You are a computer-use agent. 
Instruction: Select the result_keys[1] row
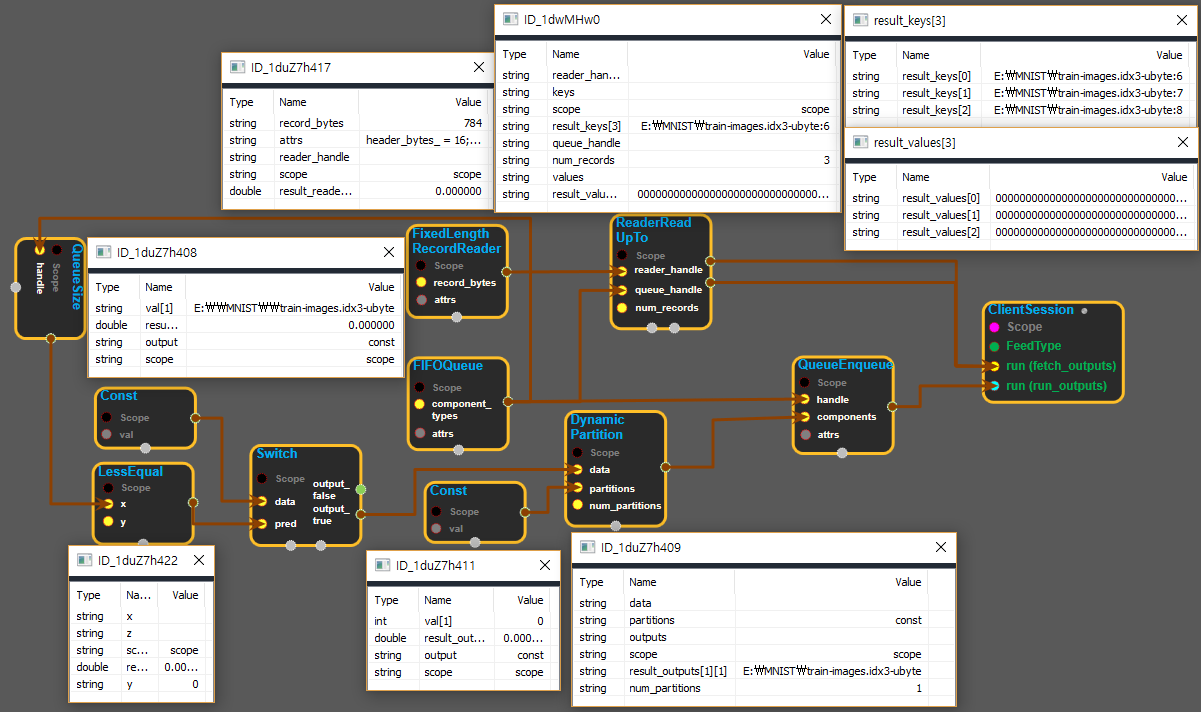tap(1020, 93)
